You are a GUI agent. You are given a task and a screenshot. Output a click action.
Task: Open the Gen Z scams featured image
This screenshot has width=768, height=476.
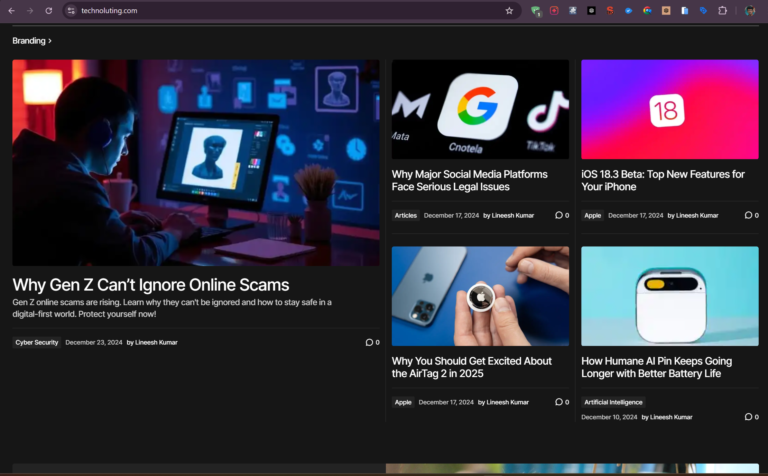(196, 163)
